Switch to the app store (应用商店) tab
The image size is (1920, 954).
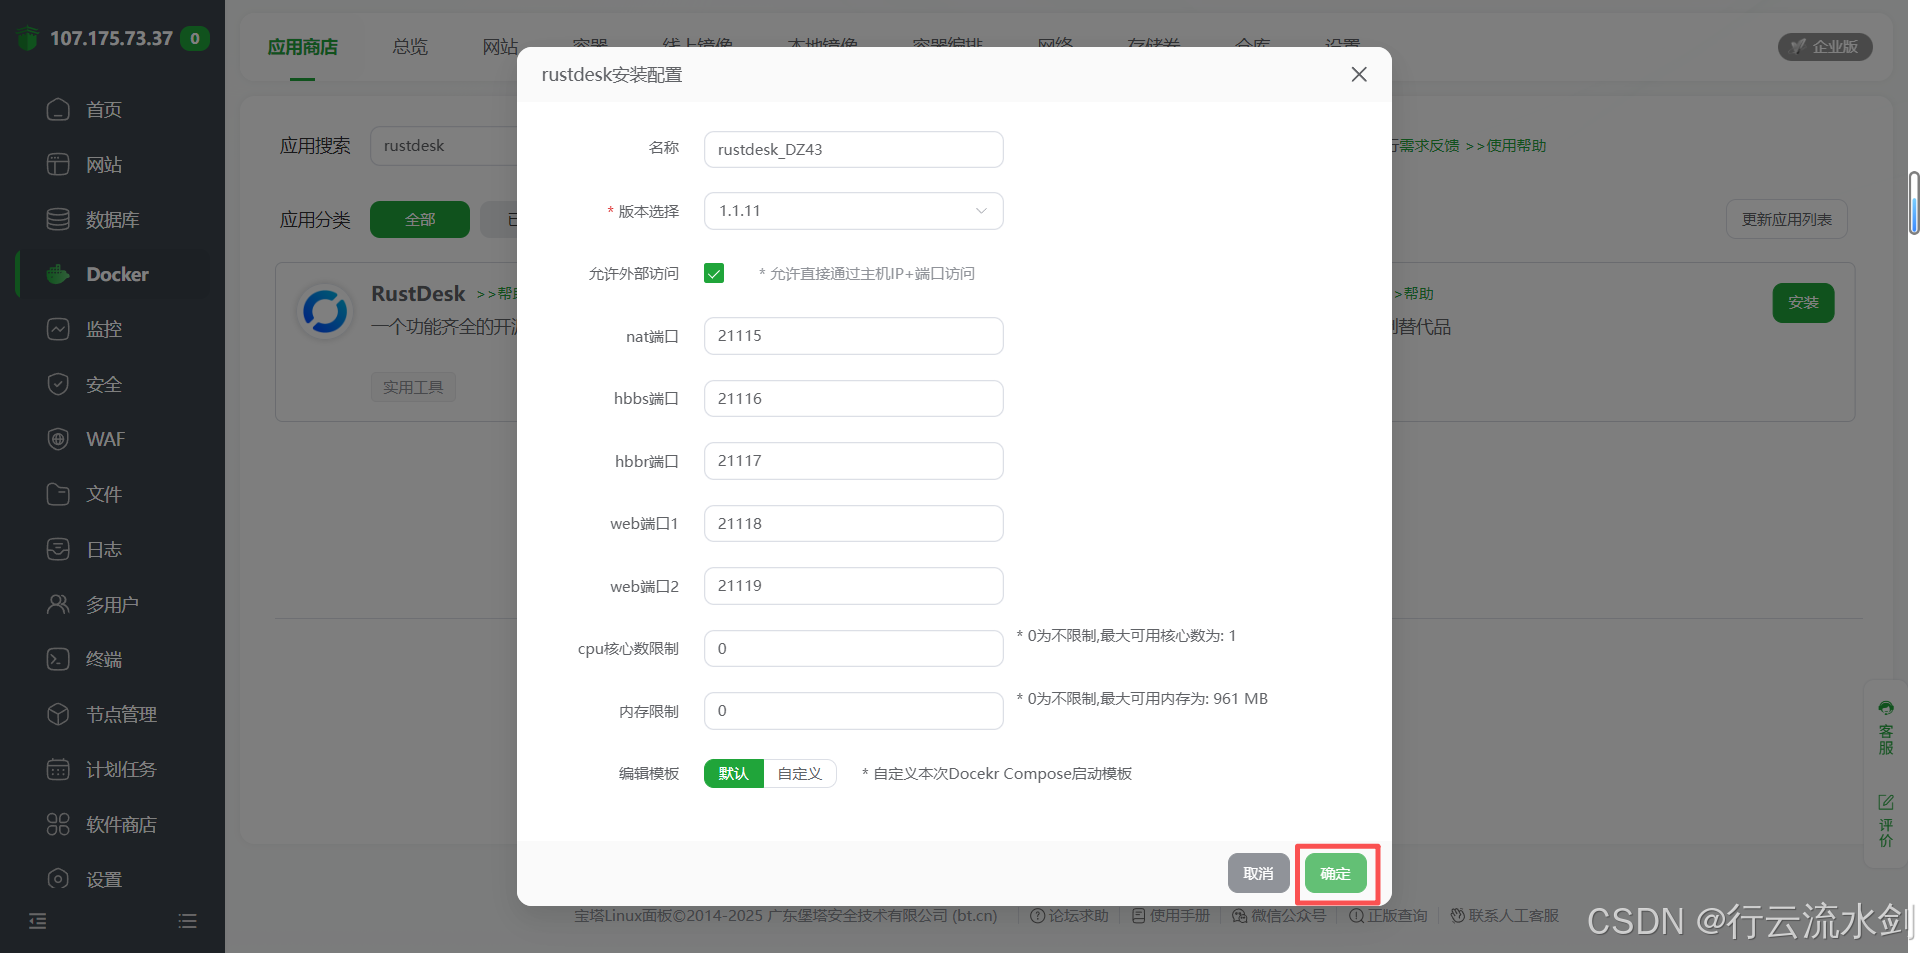[303, 47]
